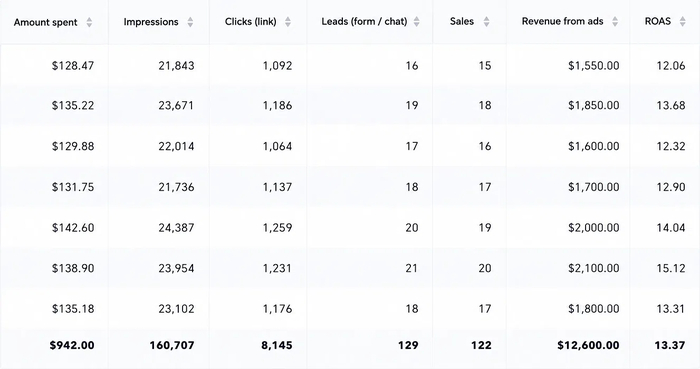The width and height of the screenshot is (700, 369).
Task: Select the Amount spent column header label
Action: pyautogui.click(x=46, y=22)
